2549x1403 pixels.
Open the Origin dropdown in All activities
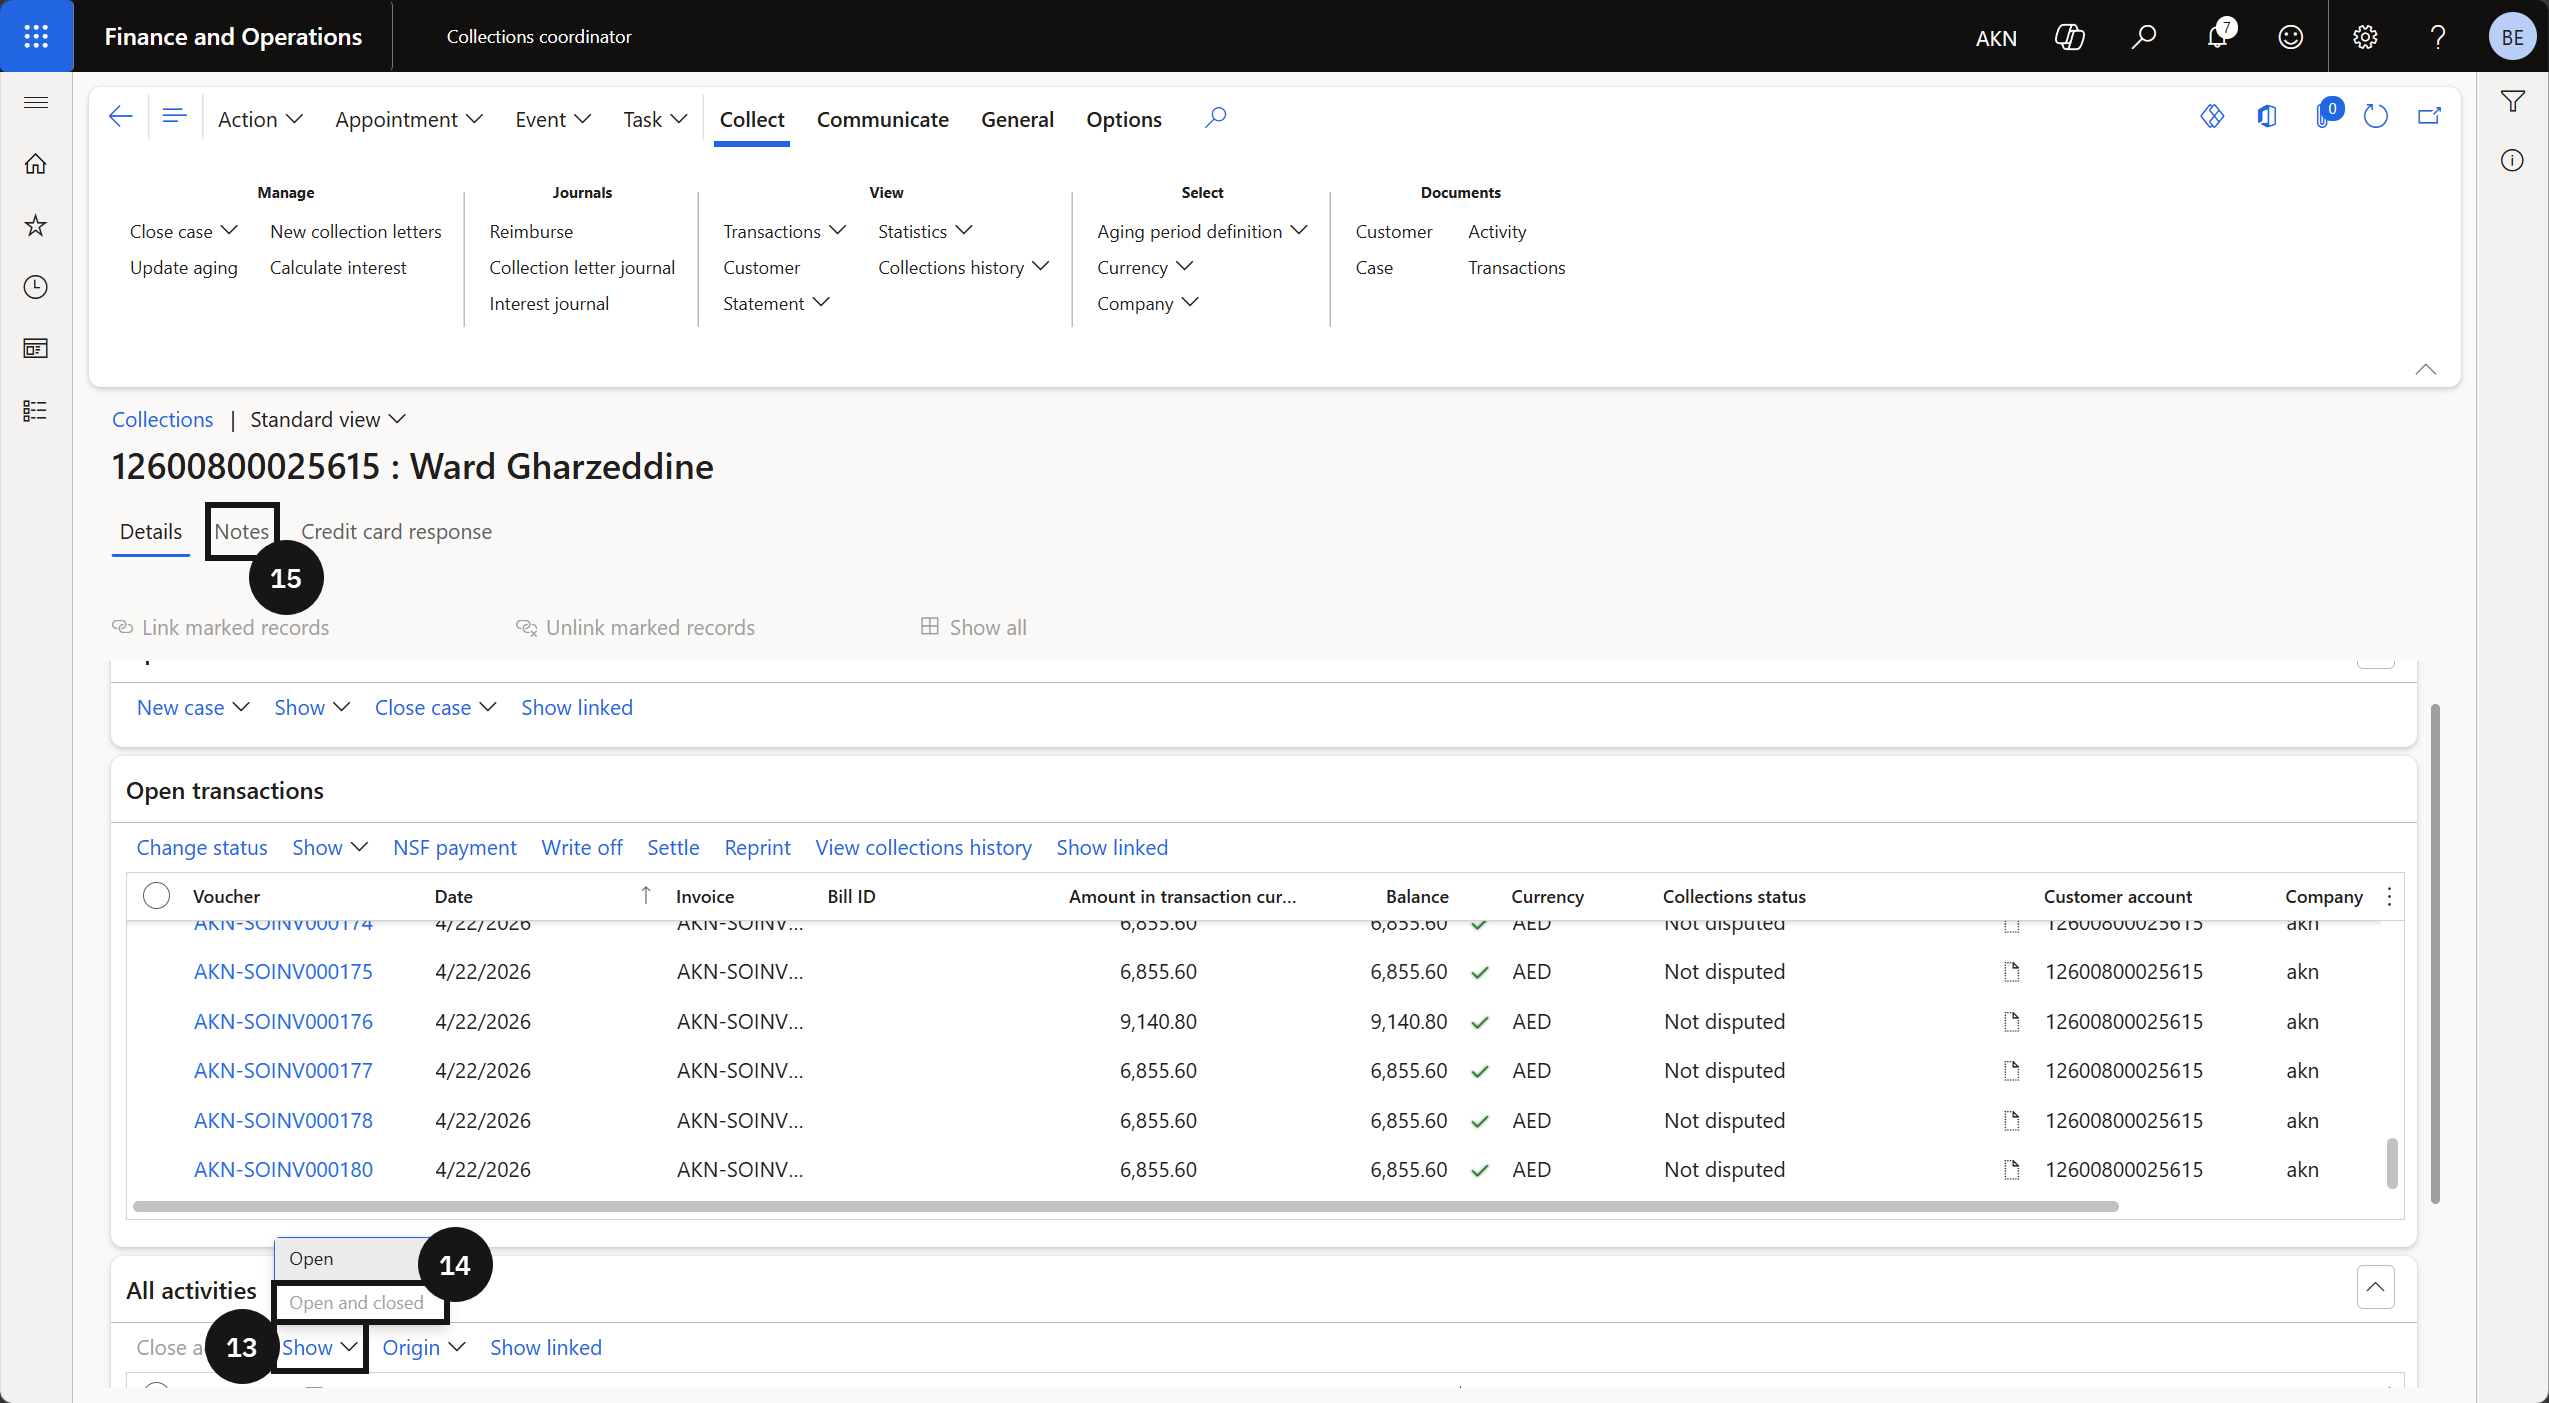coord(423,1347)
